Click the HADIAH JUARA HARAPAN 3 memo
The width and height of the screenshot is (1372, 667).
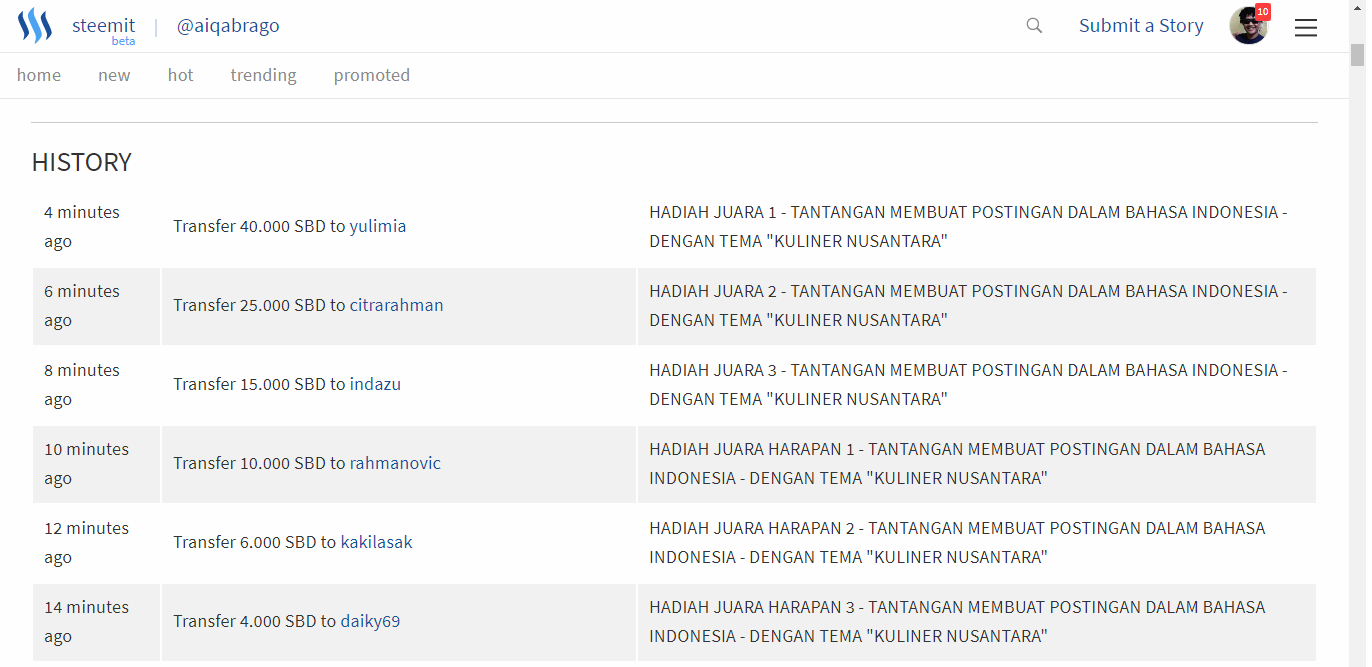(x=957, y=621)
